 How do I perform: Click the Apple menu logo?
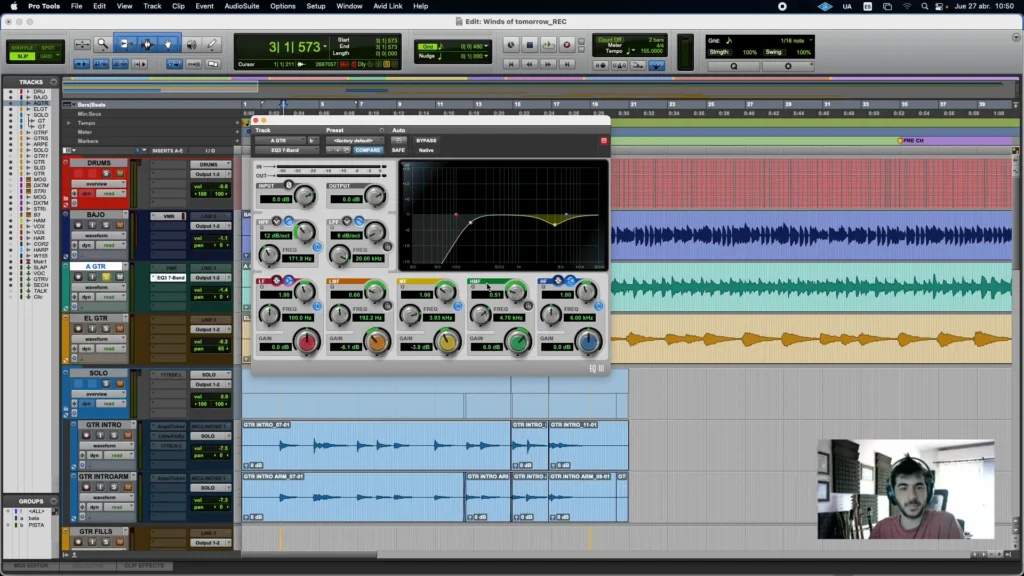coord(14,7)
